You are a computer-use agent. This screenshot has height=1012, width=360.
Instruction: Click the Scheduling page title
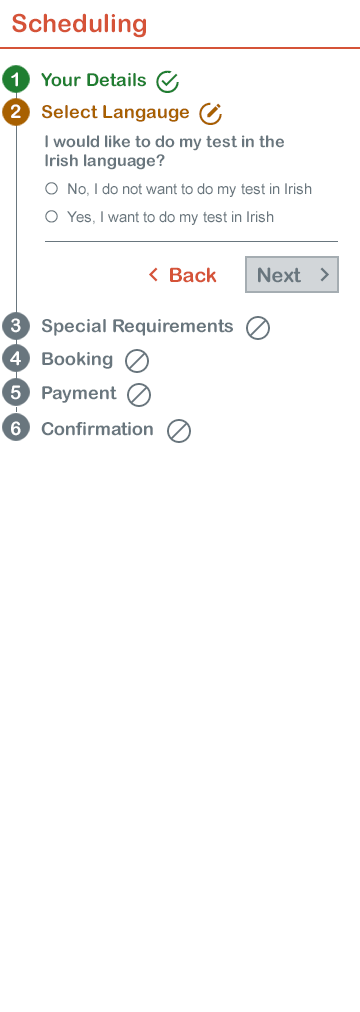point(79,24)
